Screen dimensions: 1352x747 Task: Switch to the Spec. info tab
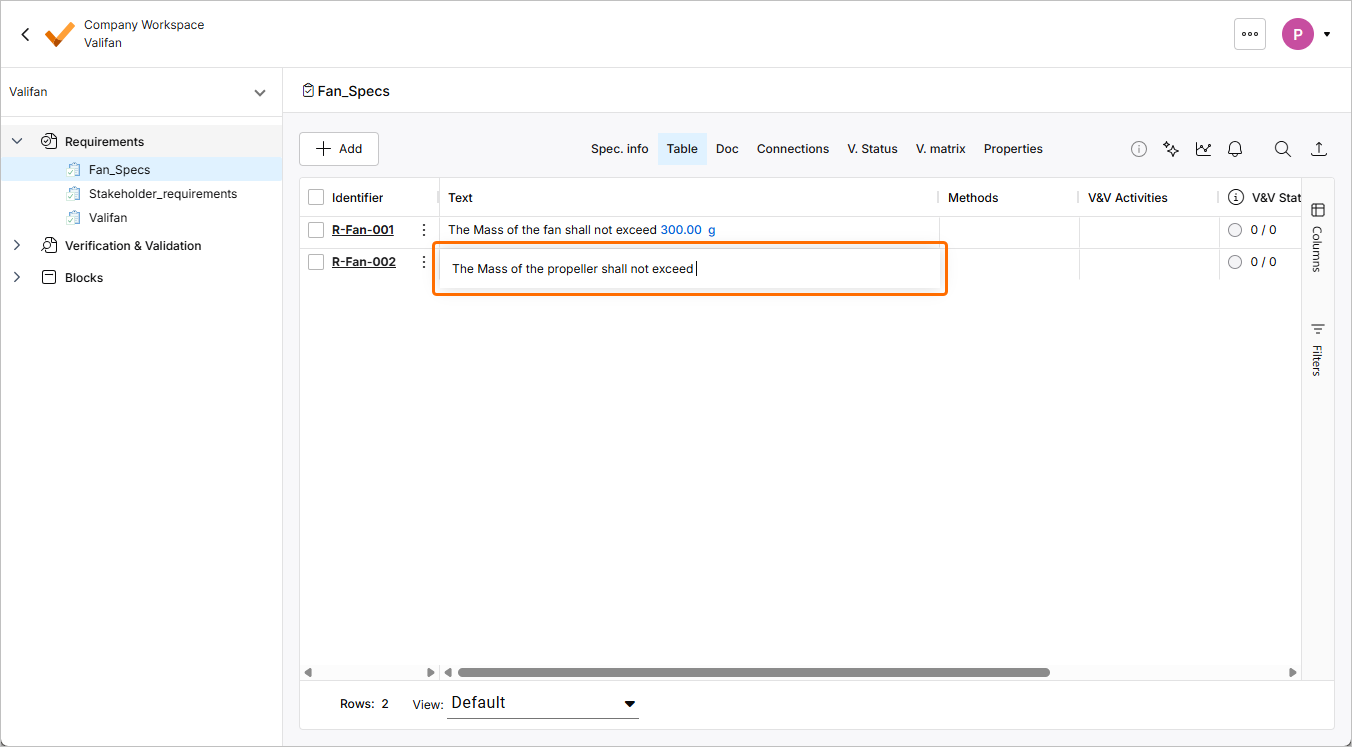click(620, 149)
